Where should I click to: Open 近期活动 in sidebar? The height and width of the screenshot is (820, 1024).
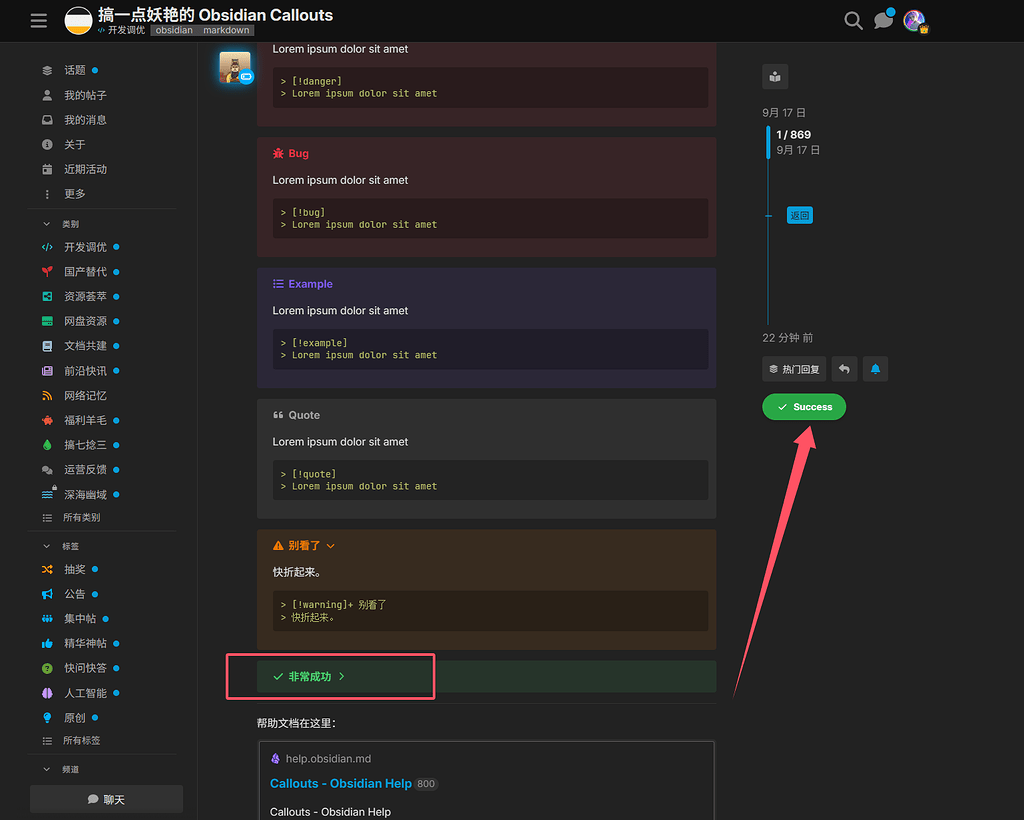(x=85, y=170)
